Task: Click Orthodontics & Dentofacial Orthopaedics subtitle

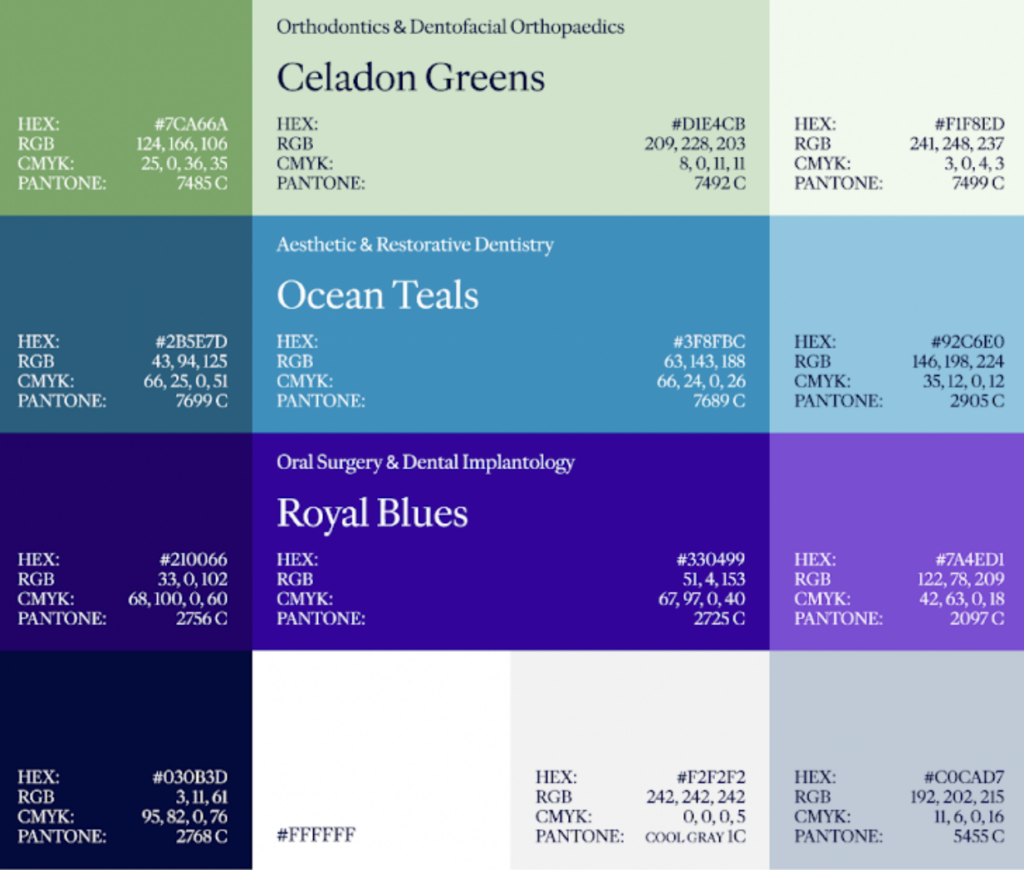Action: coord(451,27)
